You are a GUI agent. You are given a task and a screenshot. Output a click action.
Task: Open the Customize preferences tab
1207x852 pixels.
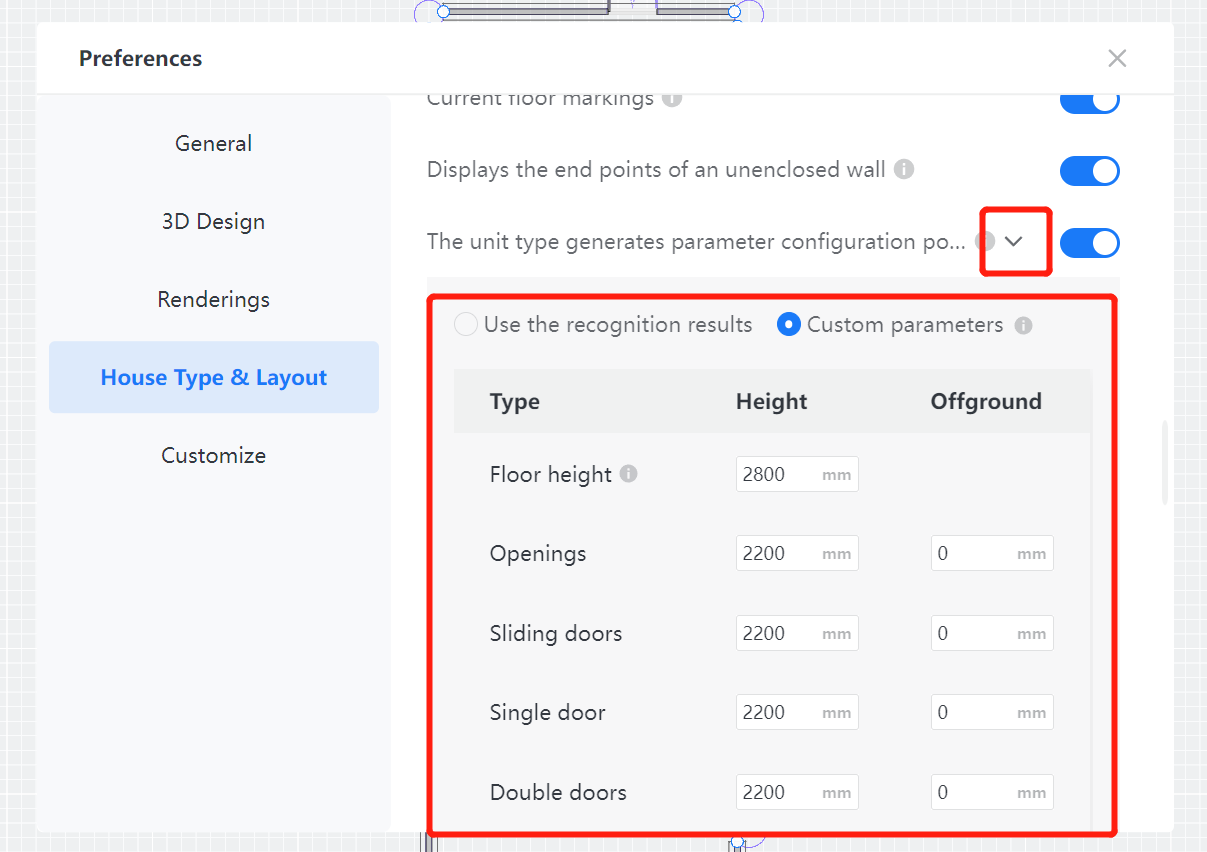pos(213,456)
